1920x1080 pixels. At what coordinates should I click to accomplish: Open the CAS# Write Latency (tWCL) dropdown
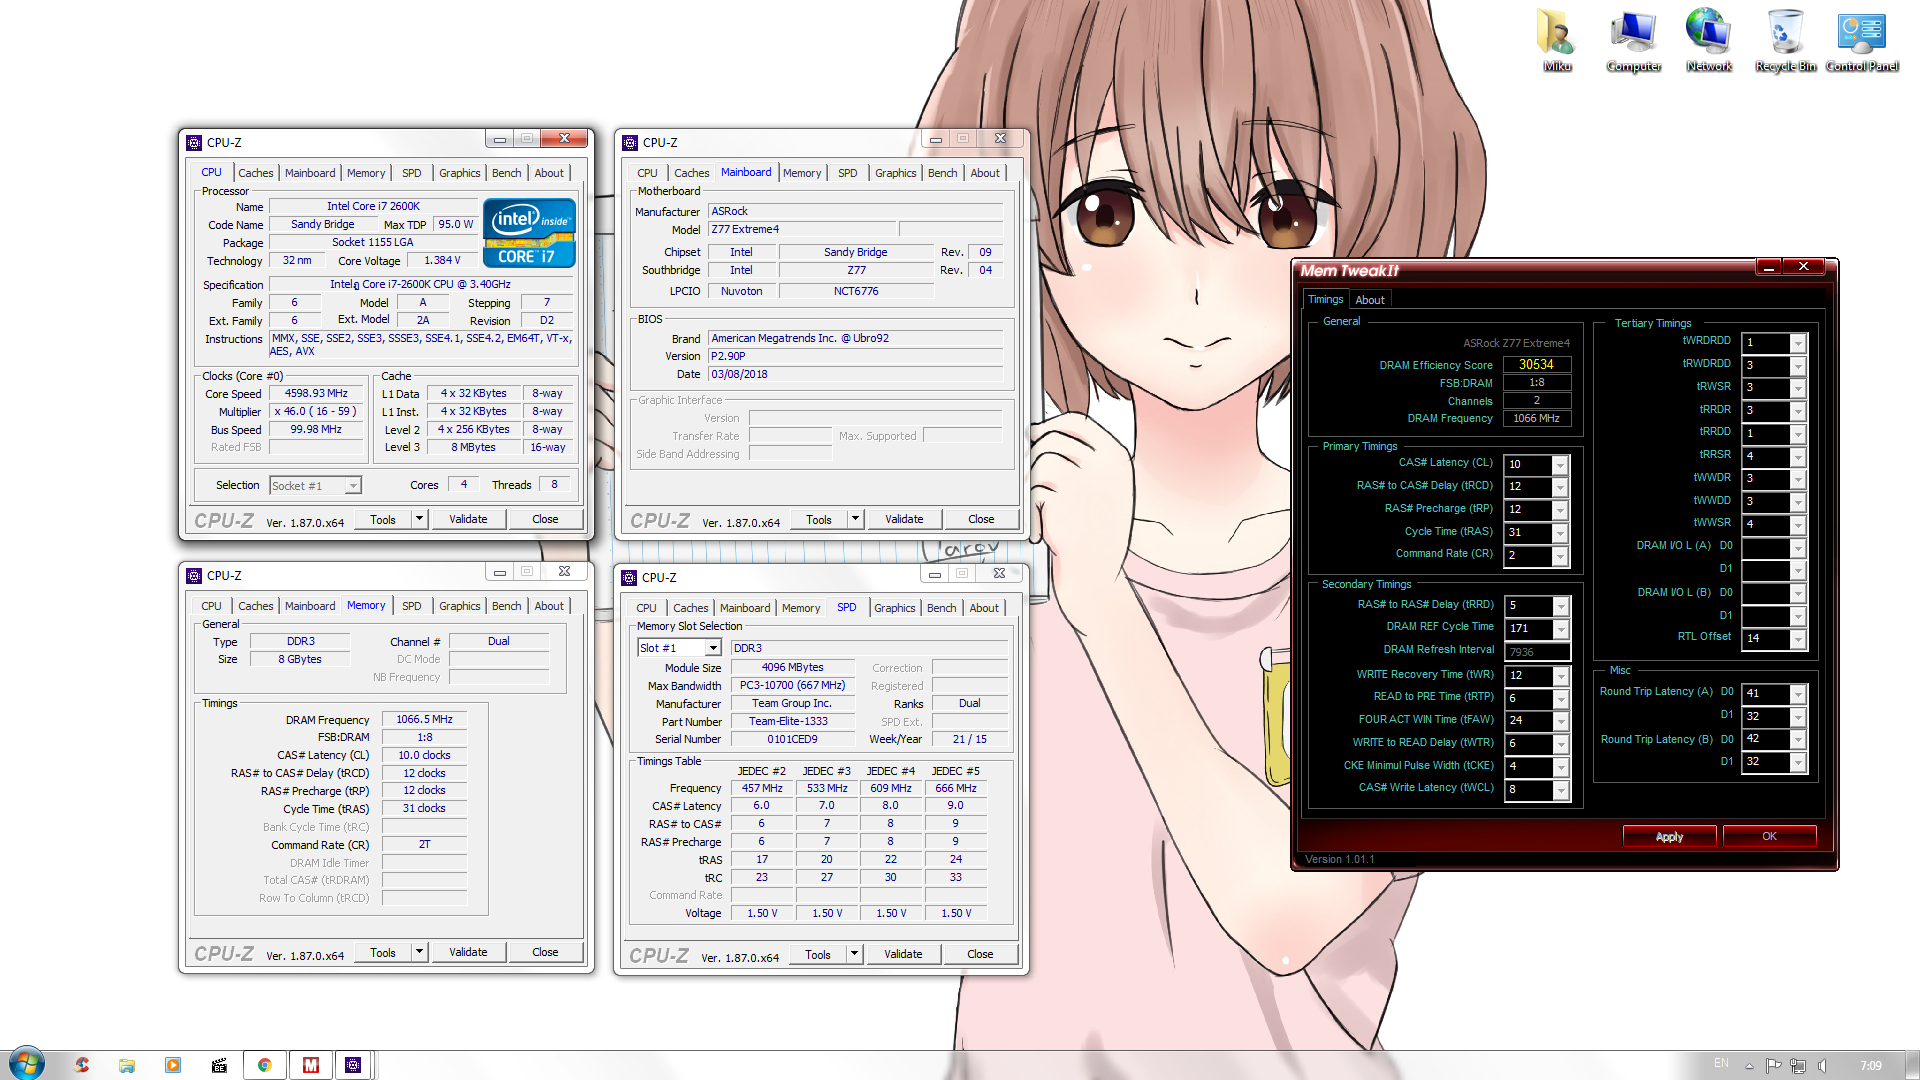[x=1561, y=790]
